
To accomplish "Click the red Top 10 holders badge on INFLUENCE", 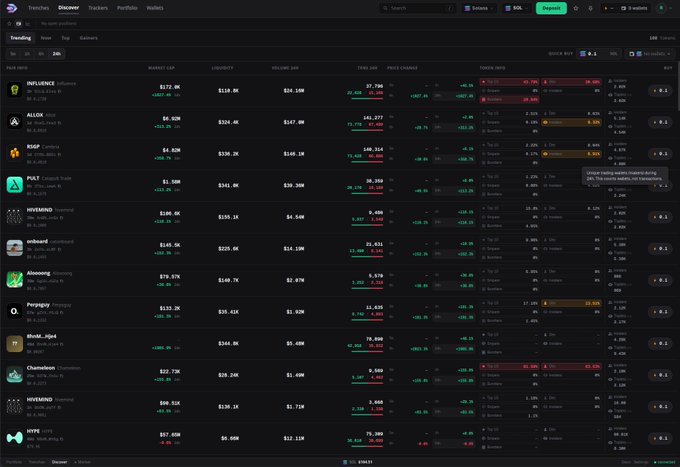I will (510, 82).
